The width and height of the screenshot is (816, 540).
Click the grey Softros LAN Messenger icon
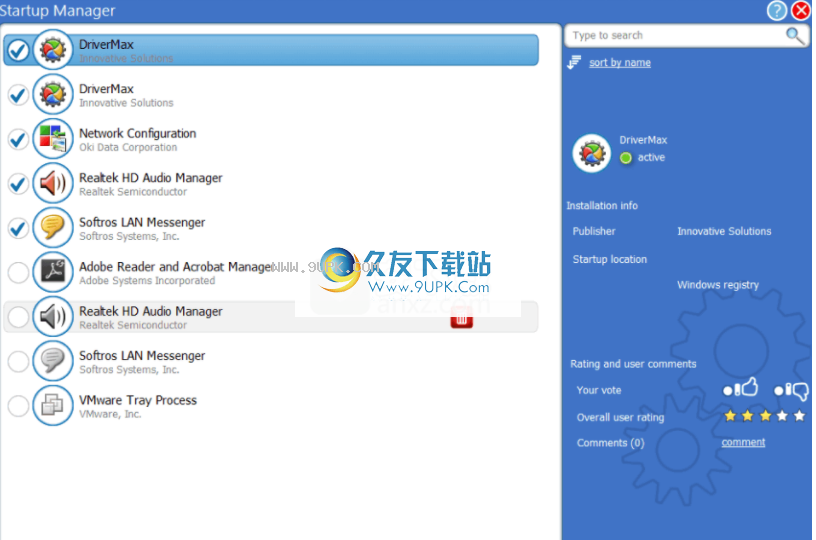pos(53,361)
